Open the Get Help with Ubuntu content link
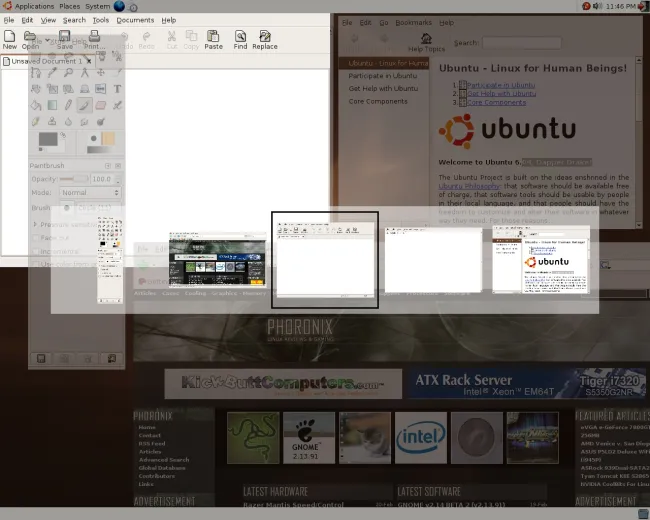Image resolution: width=650 pixels, height=520 pixels. click(x=502, y=94)
